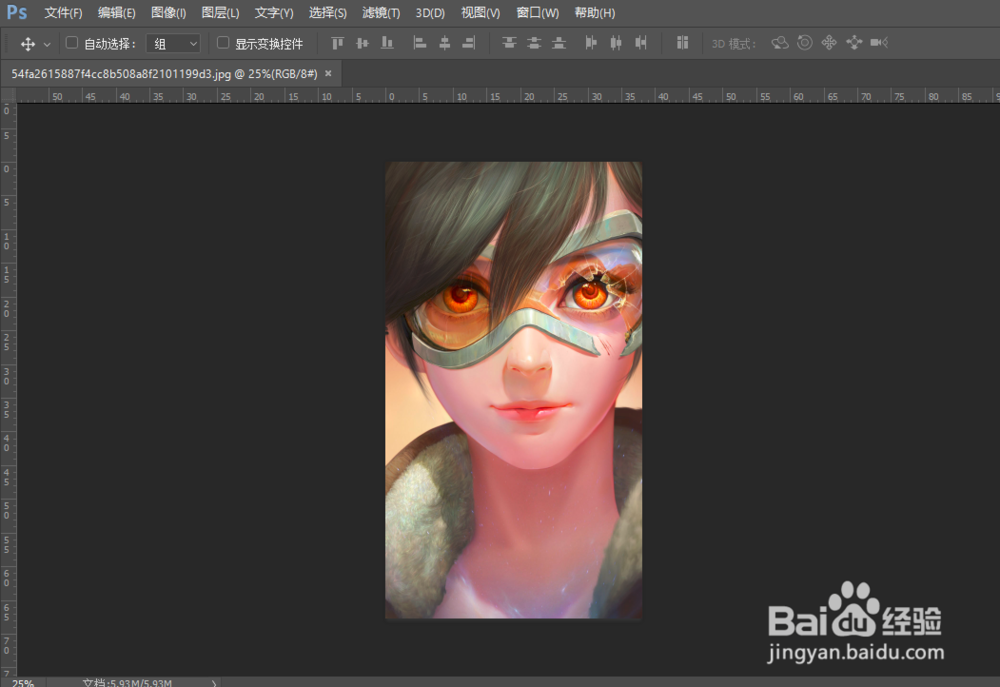Click Align left edges icon
This screenshot has height=687, width=1000.
(x=420, y=43)
